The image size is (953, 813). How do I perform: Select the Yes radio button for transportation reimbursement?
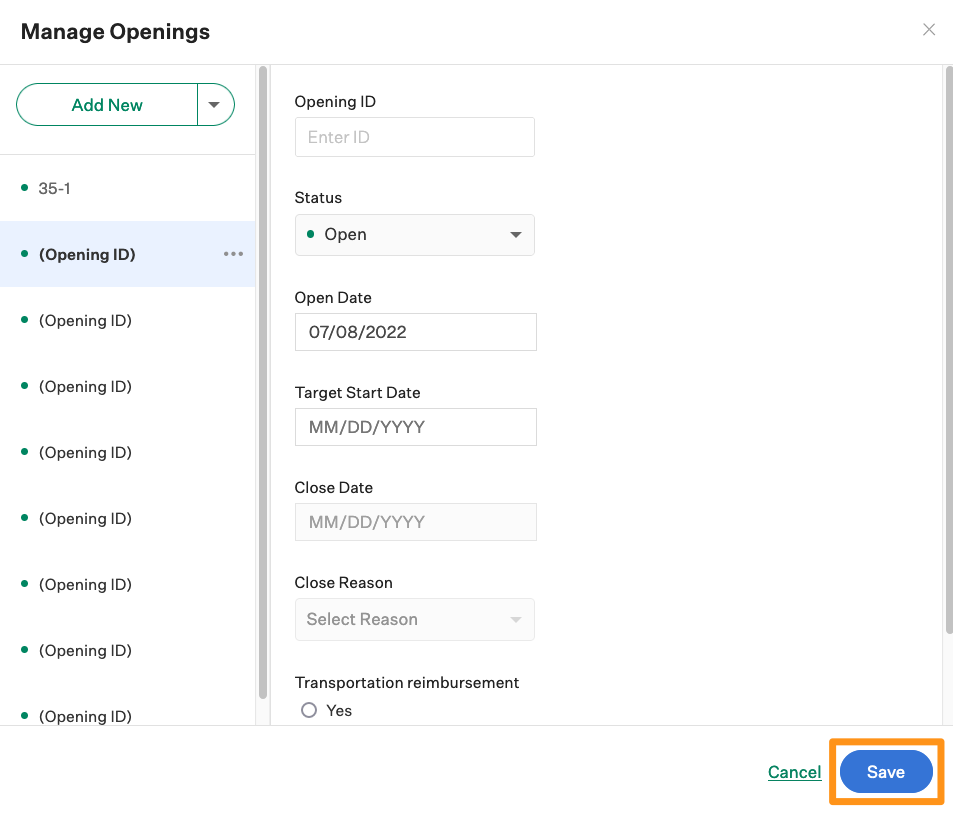click(x=309, y=710)
